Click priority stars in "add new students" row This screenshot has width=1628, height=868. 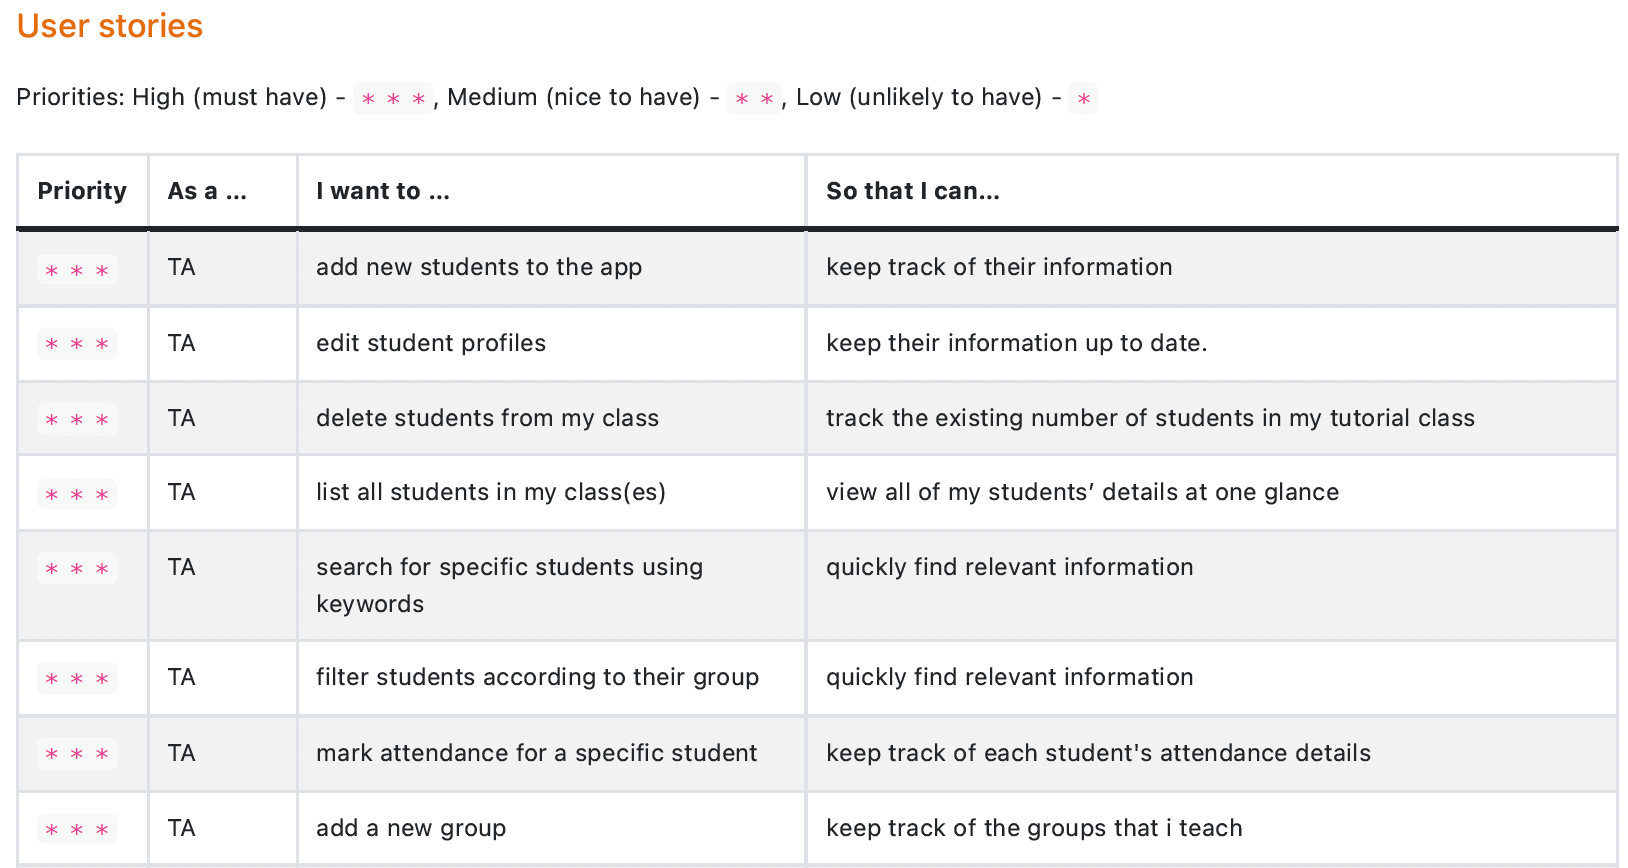77,270
